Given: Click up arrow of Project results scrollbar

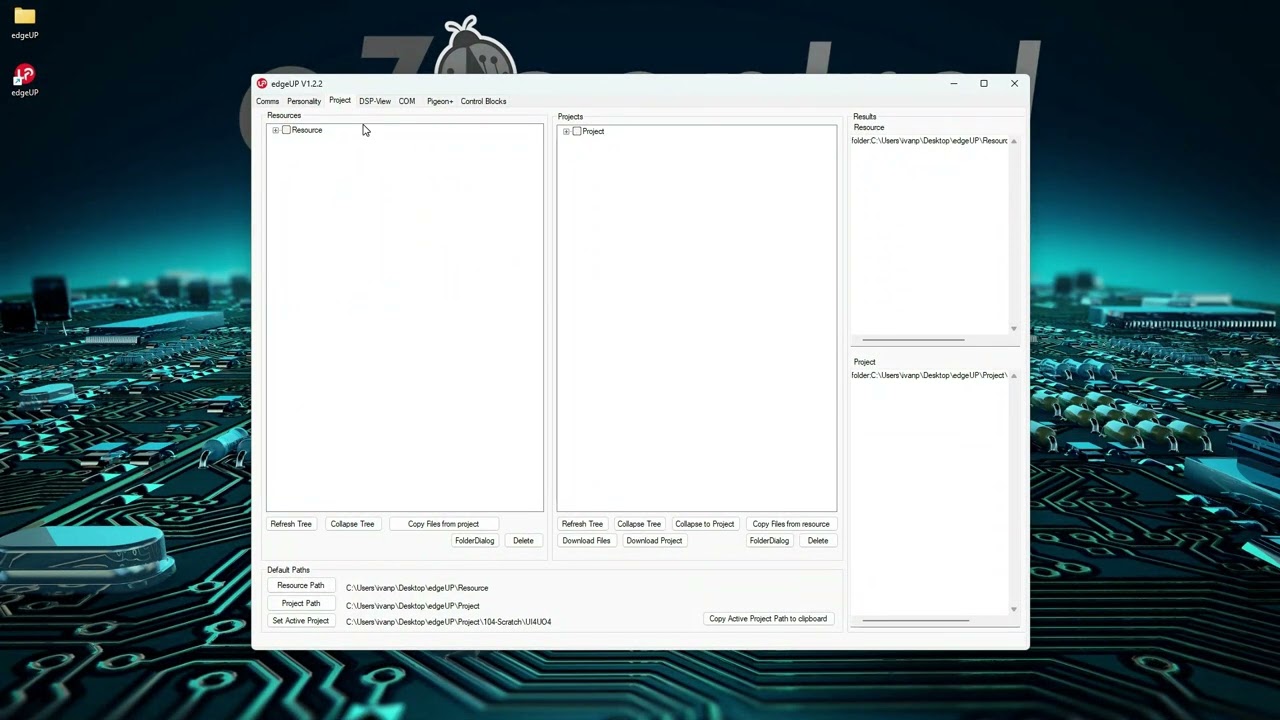Looking at the screenshot, I should [x=1014, y=376].
